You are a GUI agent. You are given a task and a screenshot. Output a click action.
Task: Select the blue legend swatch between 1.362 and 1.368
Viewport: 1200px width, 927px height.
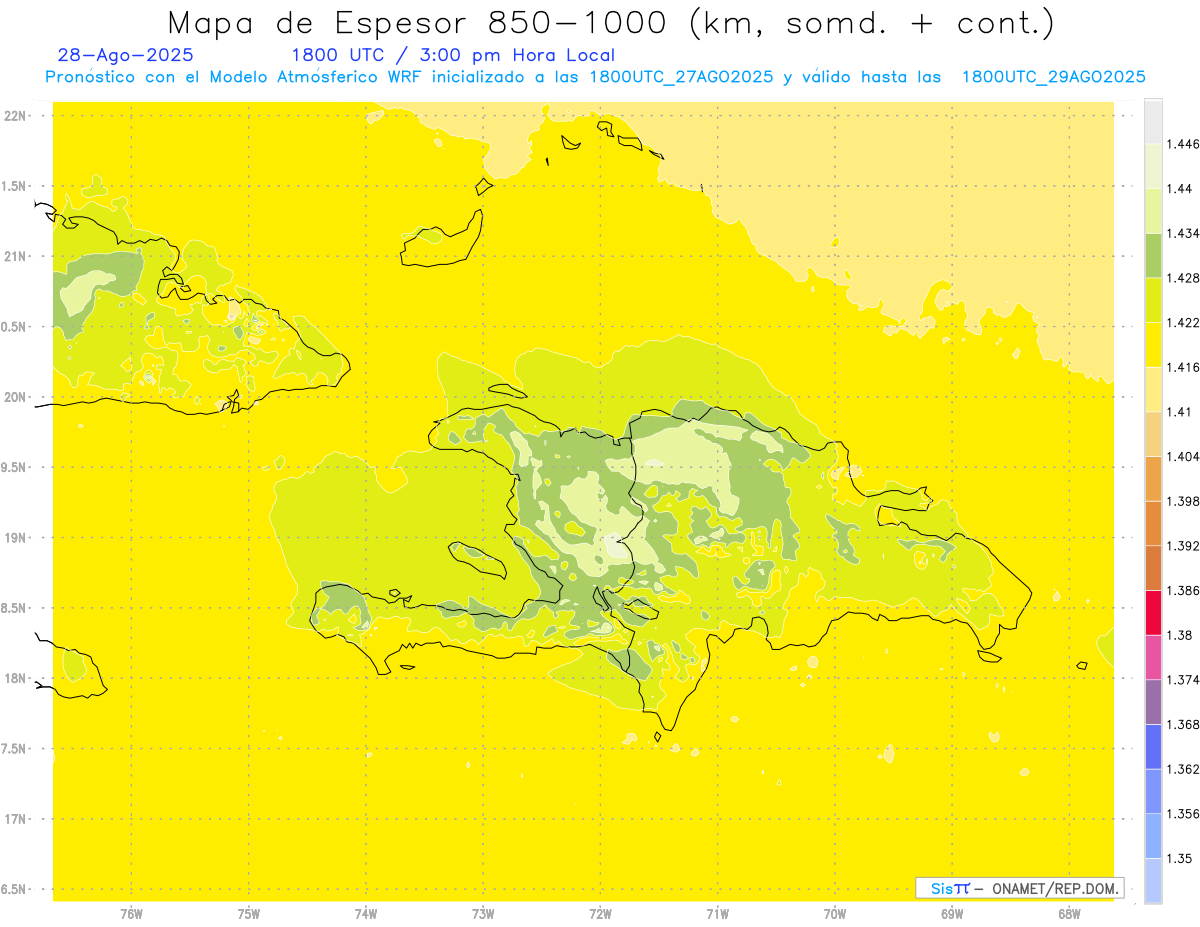click(1153, 747)
